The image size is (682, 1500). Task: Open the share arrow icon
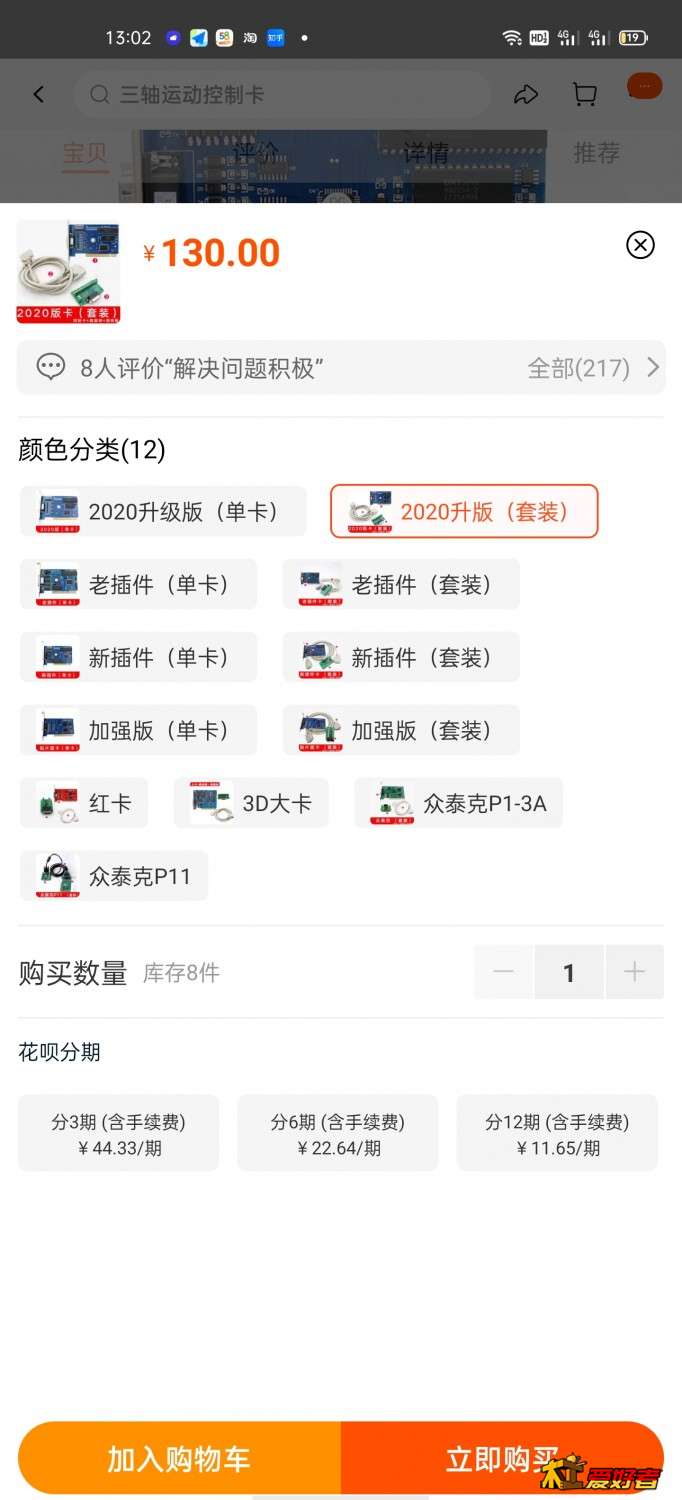click(x=526, y=95)
